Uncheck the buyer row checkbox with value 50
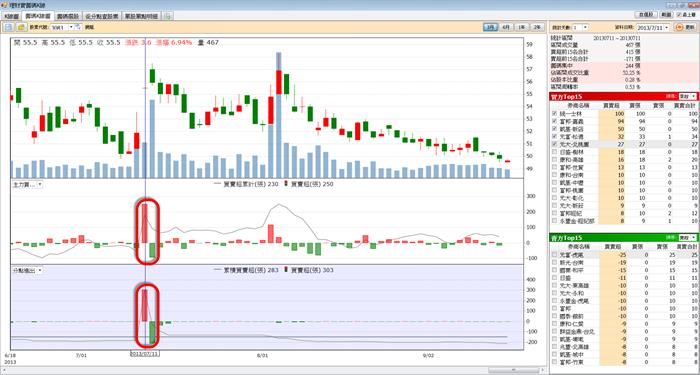 pyautogui.click(x=554, y=129)
